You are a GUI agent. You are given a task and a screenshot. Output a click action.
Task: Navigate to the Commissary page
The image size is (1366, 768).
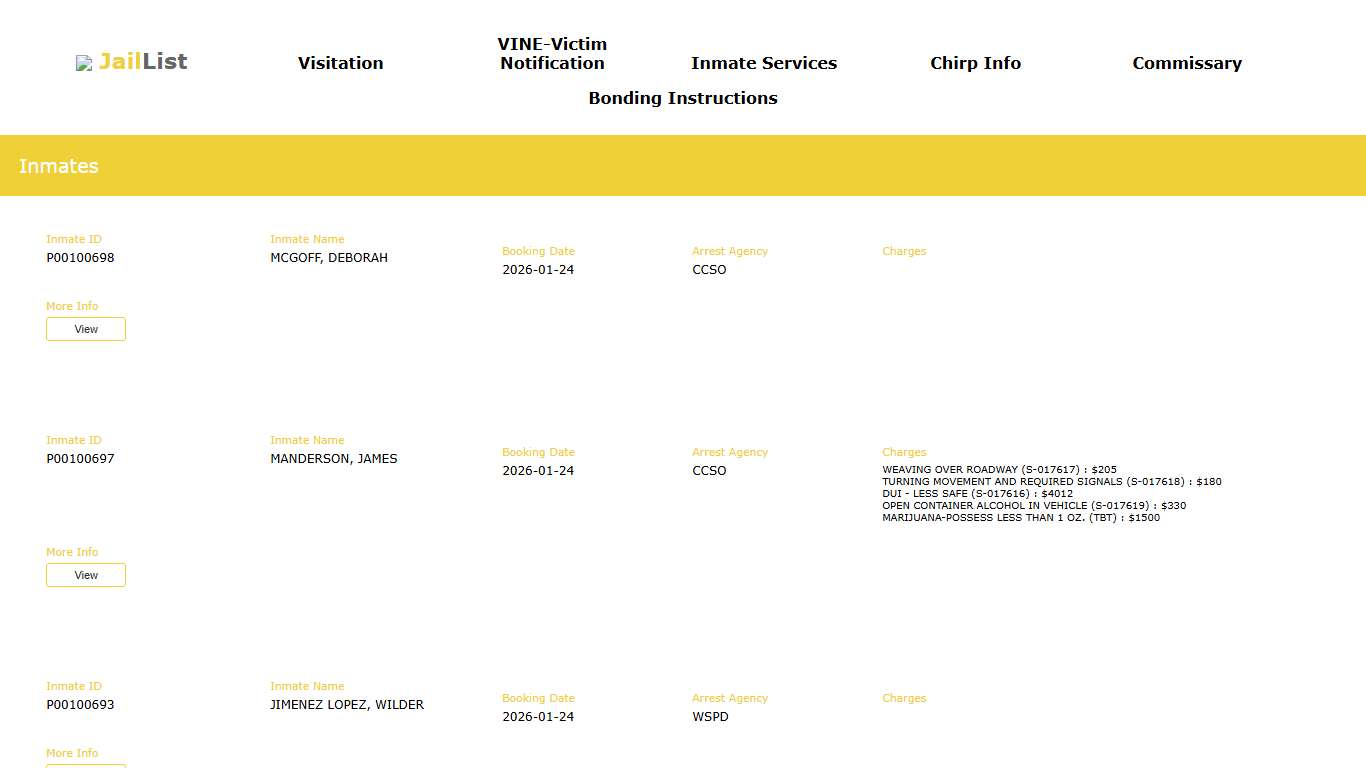click(x=1186, y=63)
